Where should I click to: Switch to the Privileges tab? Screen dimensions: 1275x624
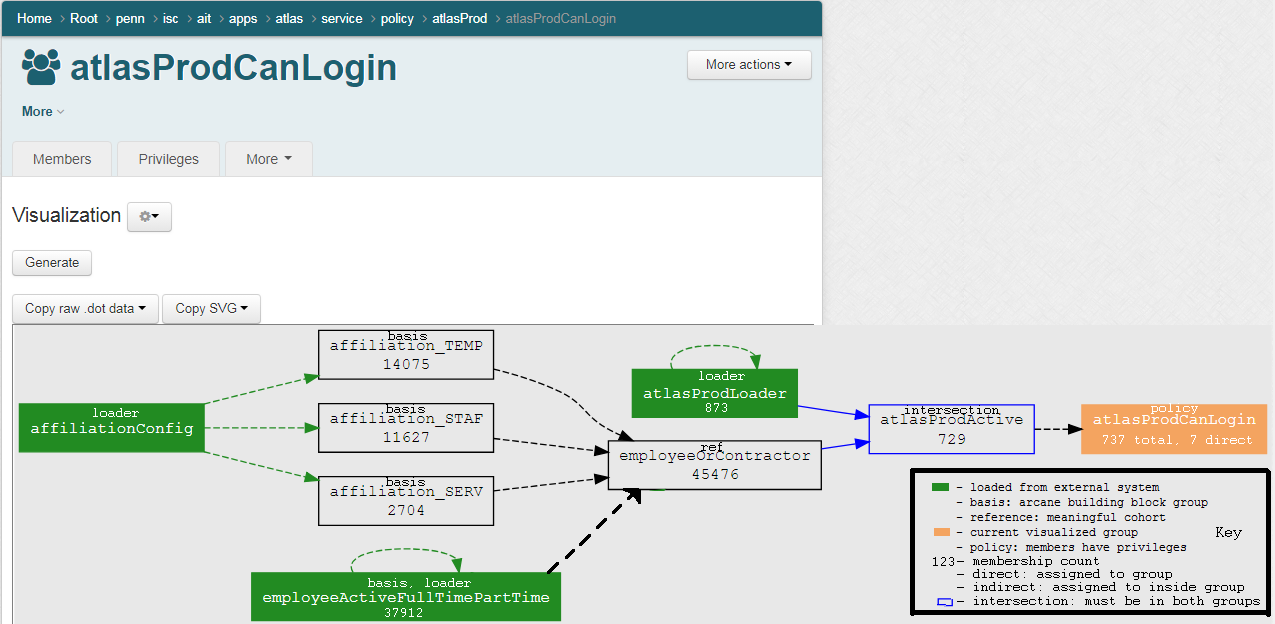click(x=168, y=159)
